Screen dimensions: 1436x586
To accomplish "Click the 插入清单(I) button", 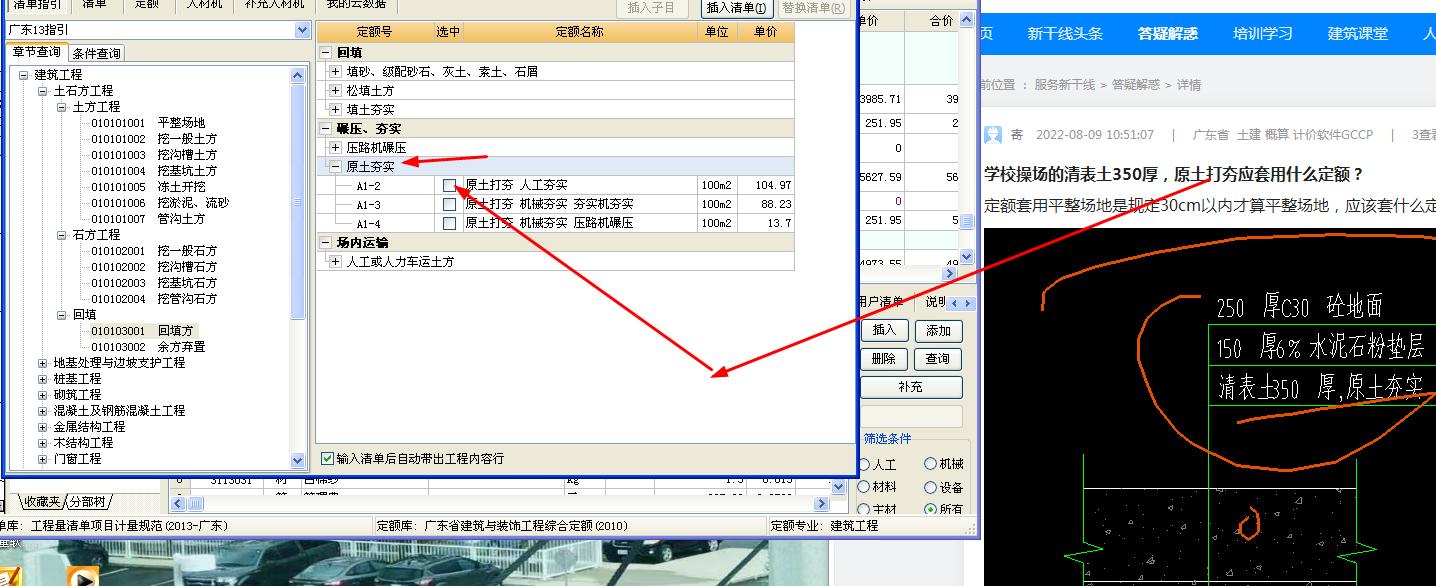I will [737, 8].
